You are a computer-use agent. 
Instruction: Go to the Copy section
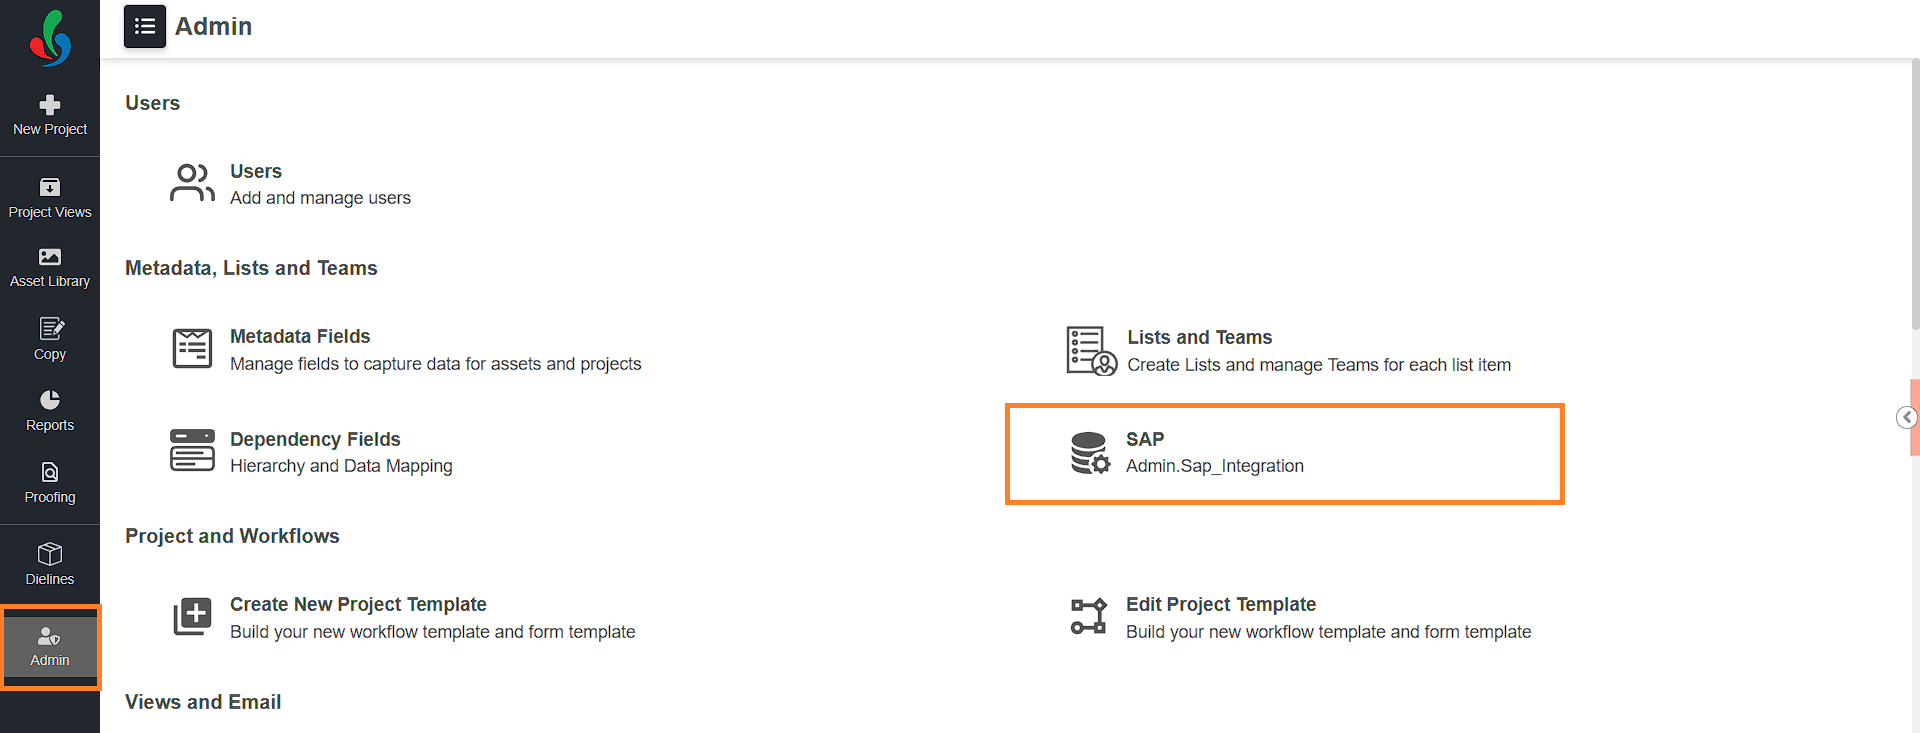50,340
